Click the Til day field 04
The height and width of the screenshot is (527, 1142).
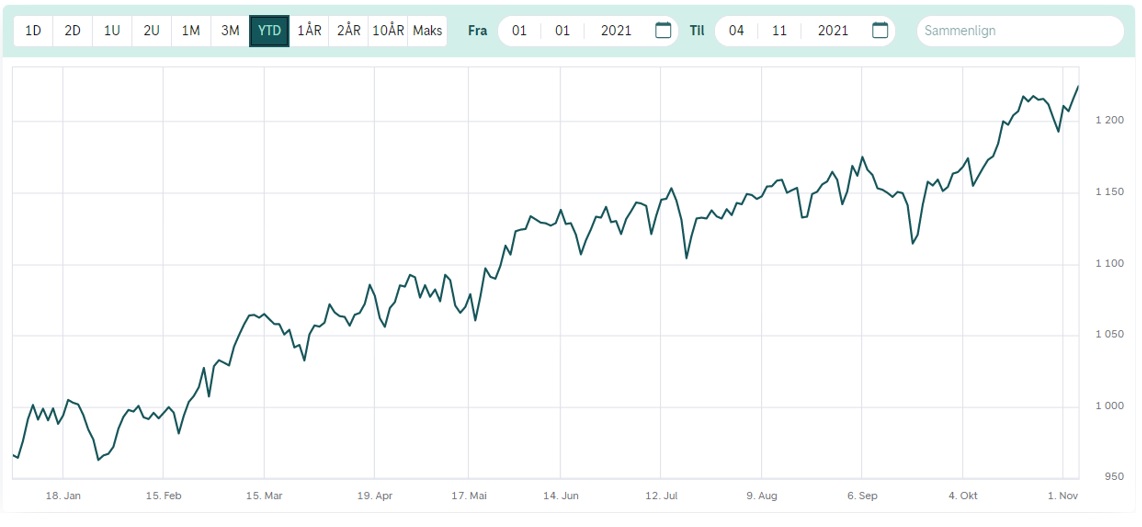[x=736, y=30]
